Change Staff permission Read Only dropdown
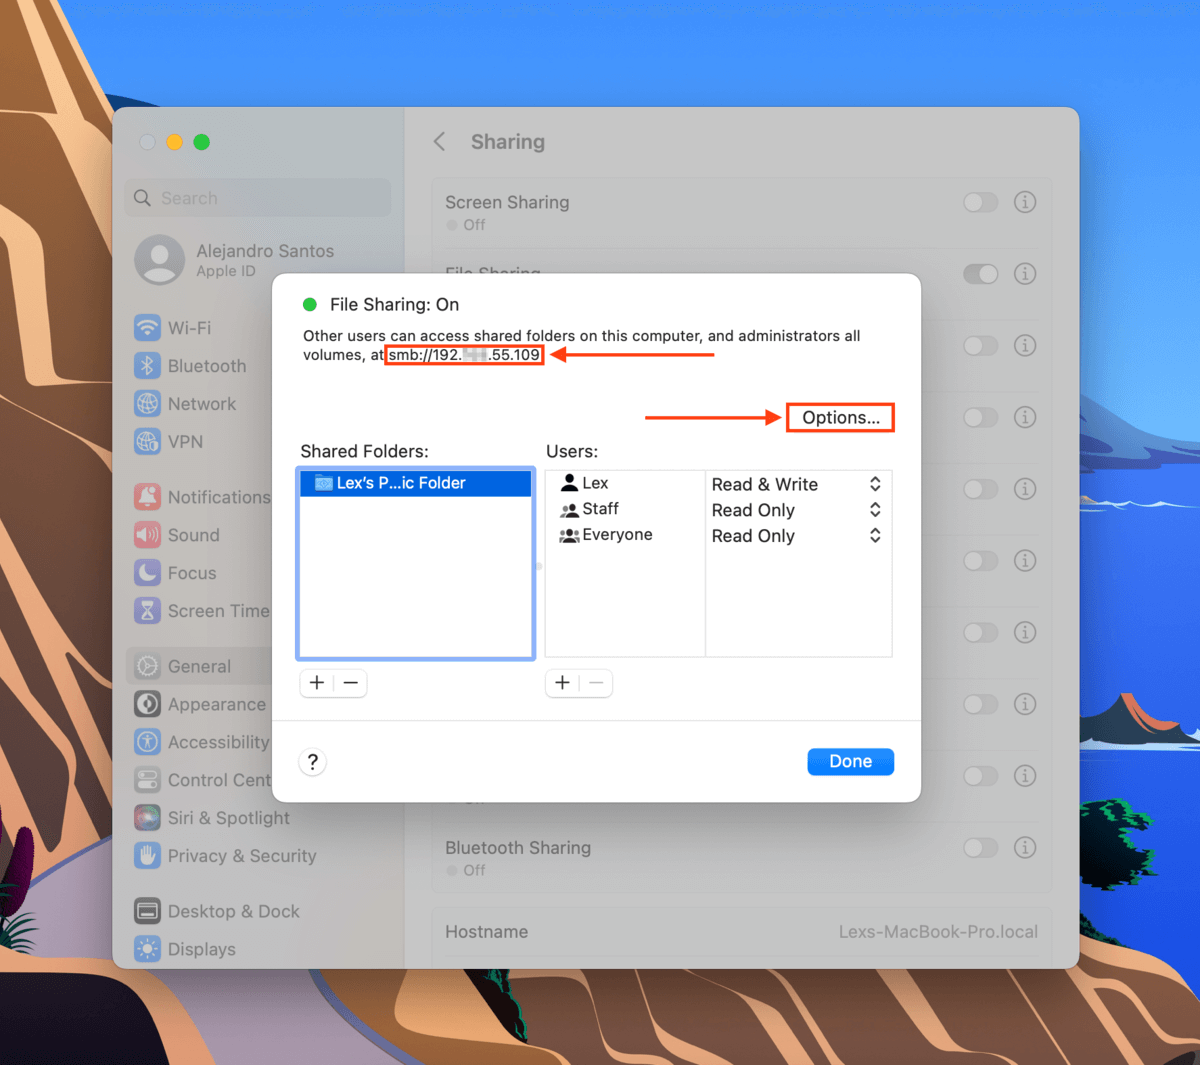The width and height of the screenshot is (1200, 1065). (x=797, y=510)
